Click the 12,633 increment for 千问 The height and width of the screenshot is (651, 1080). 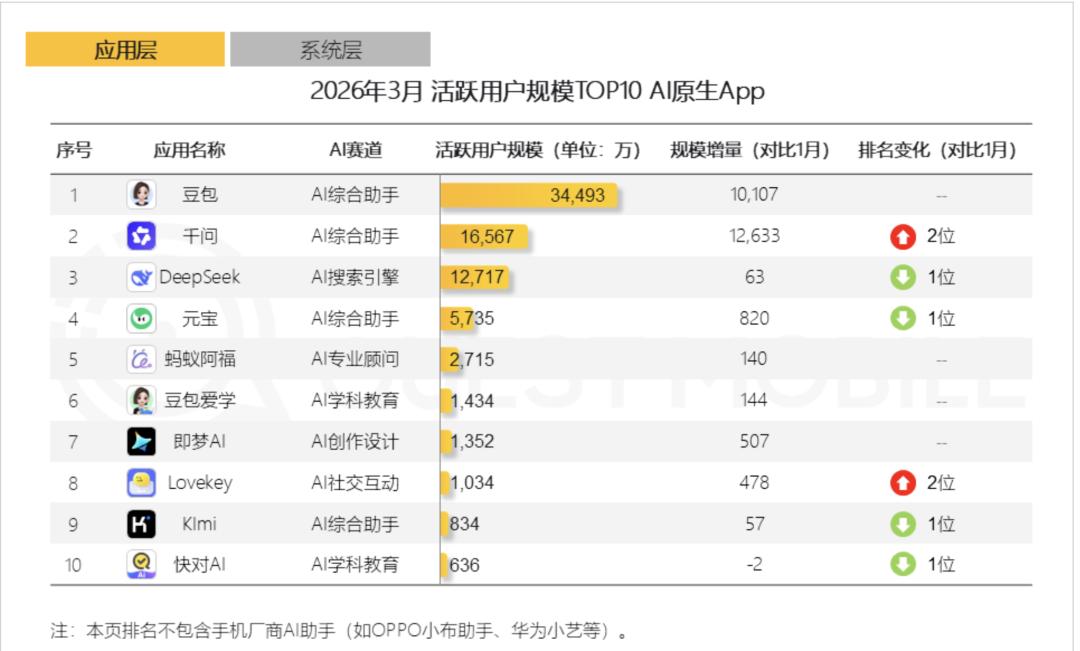pos(754,236)
